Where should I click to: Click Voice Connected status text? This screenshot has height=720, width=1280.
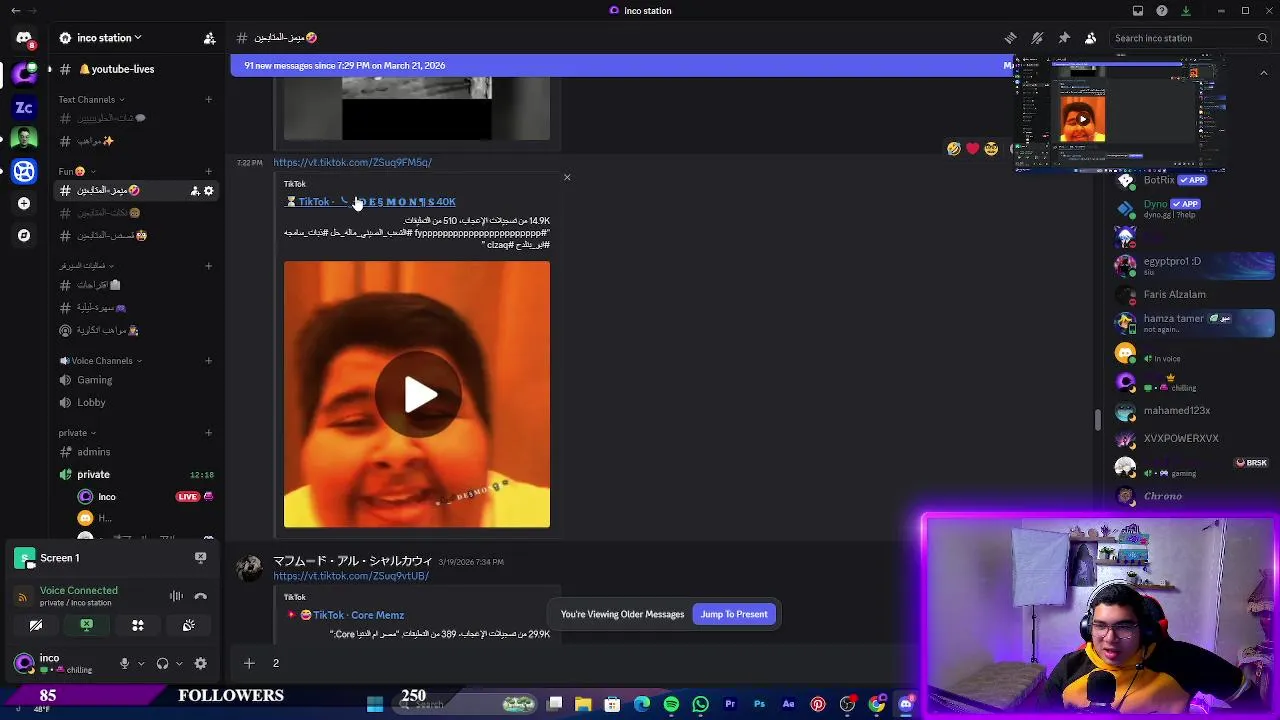[79, 590]
